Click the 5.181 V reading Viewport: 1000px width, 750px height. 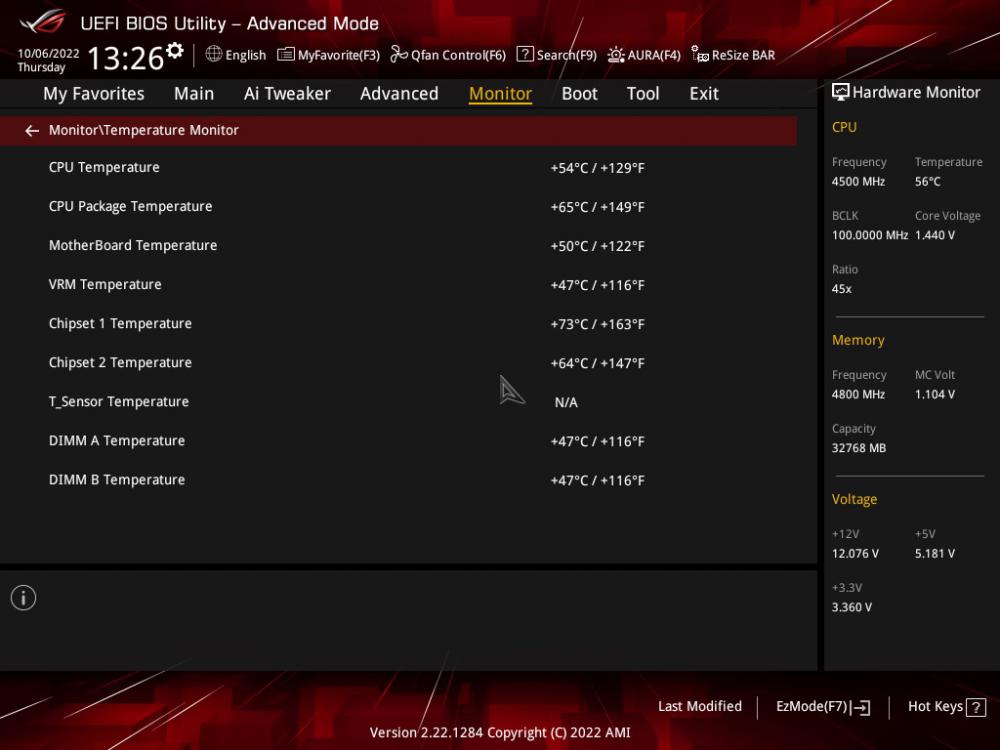coord(935,554)
